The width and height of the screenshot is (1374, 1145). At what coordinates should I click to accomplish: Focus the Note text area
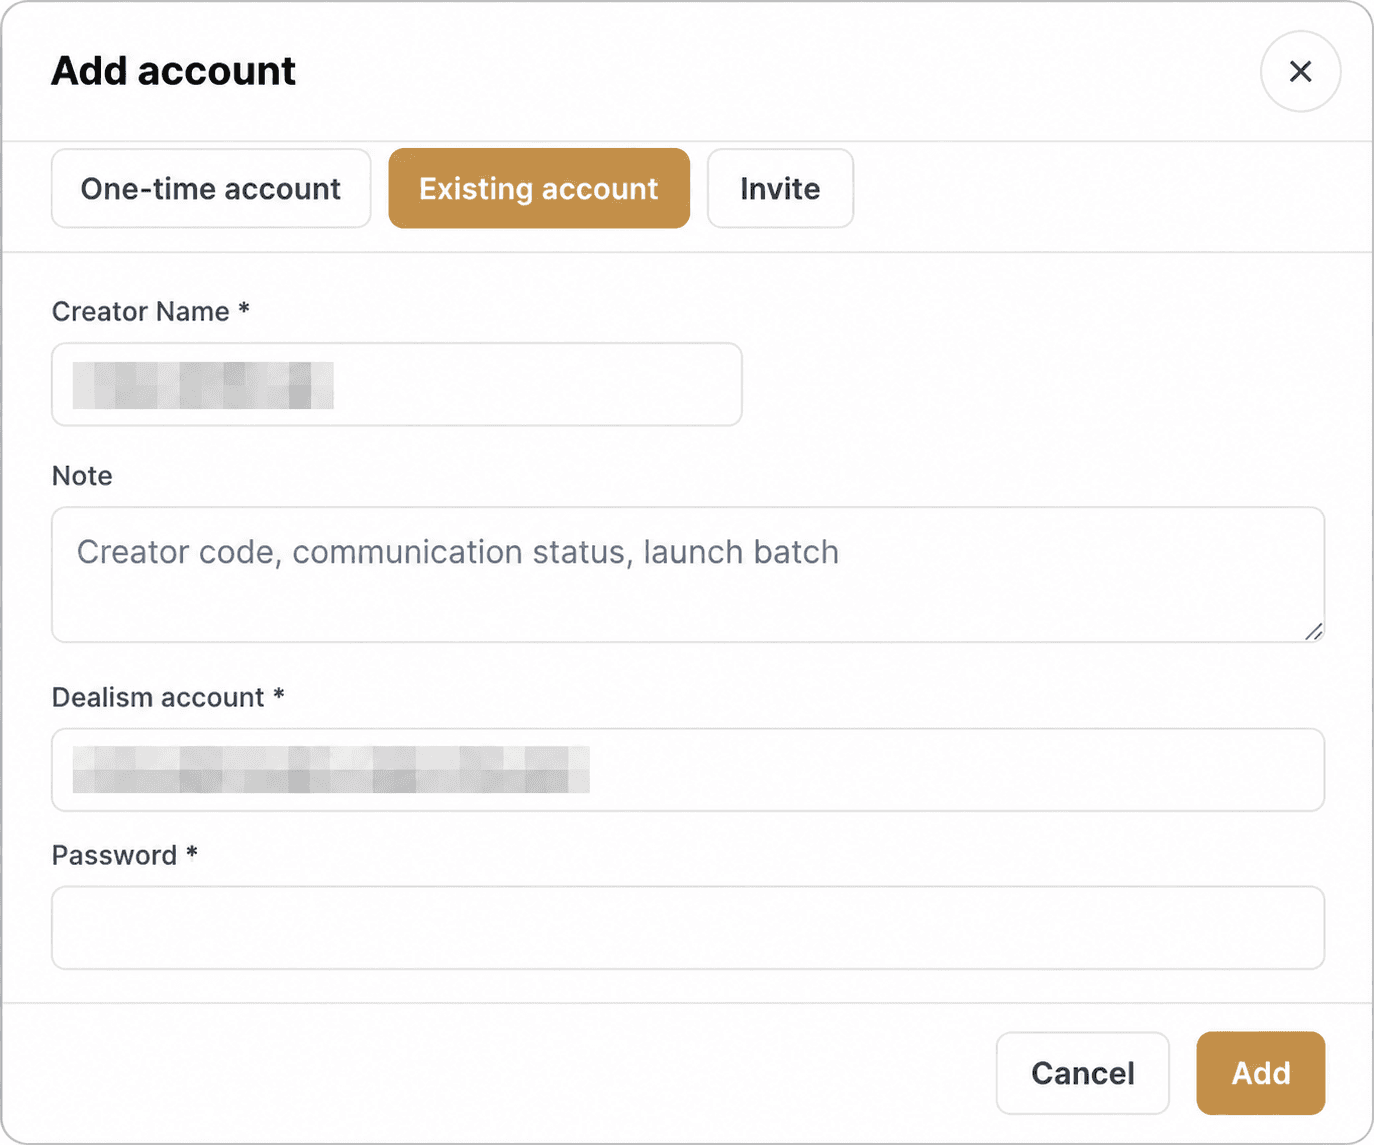click(688, 574)
